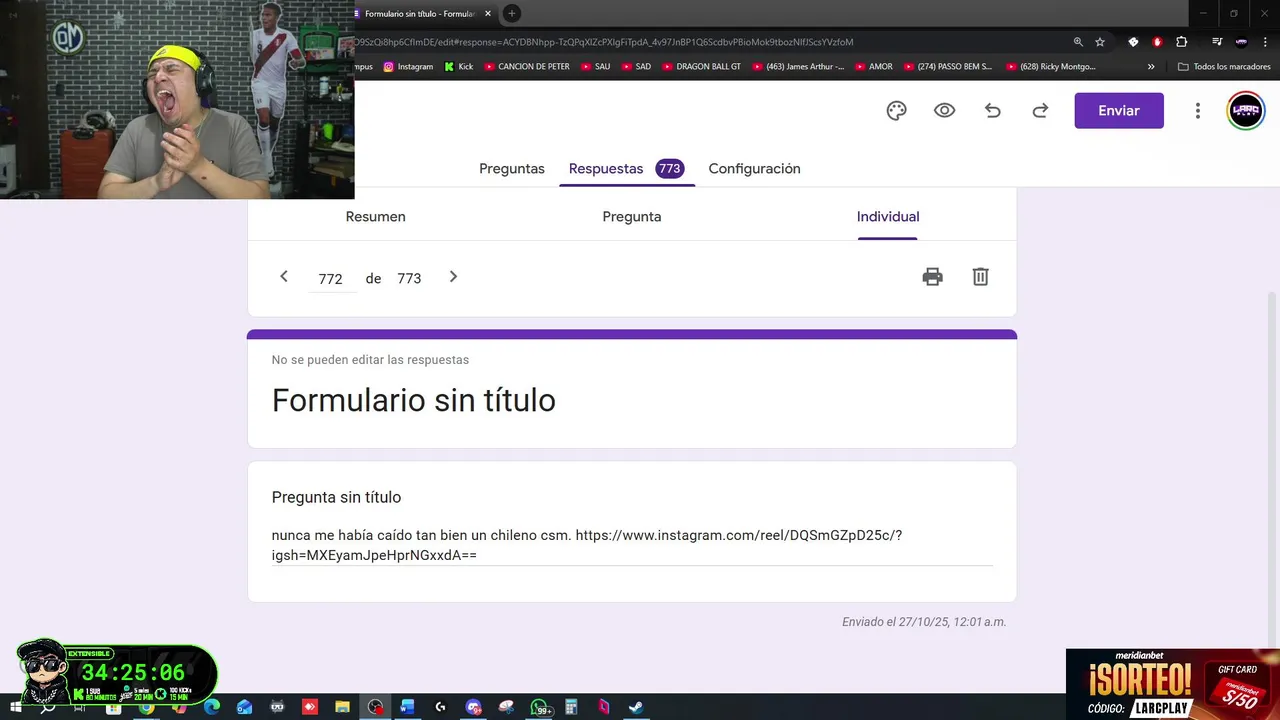This screenshot has height=720, width=1280.
Task: Redo the last change in the form
Action: (x=1040, y=111)
